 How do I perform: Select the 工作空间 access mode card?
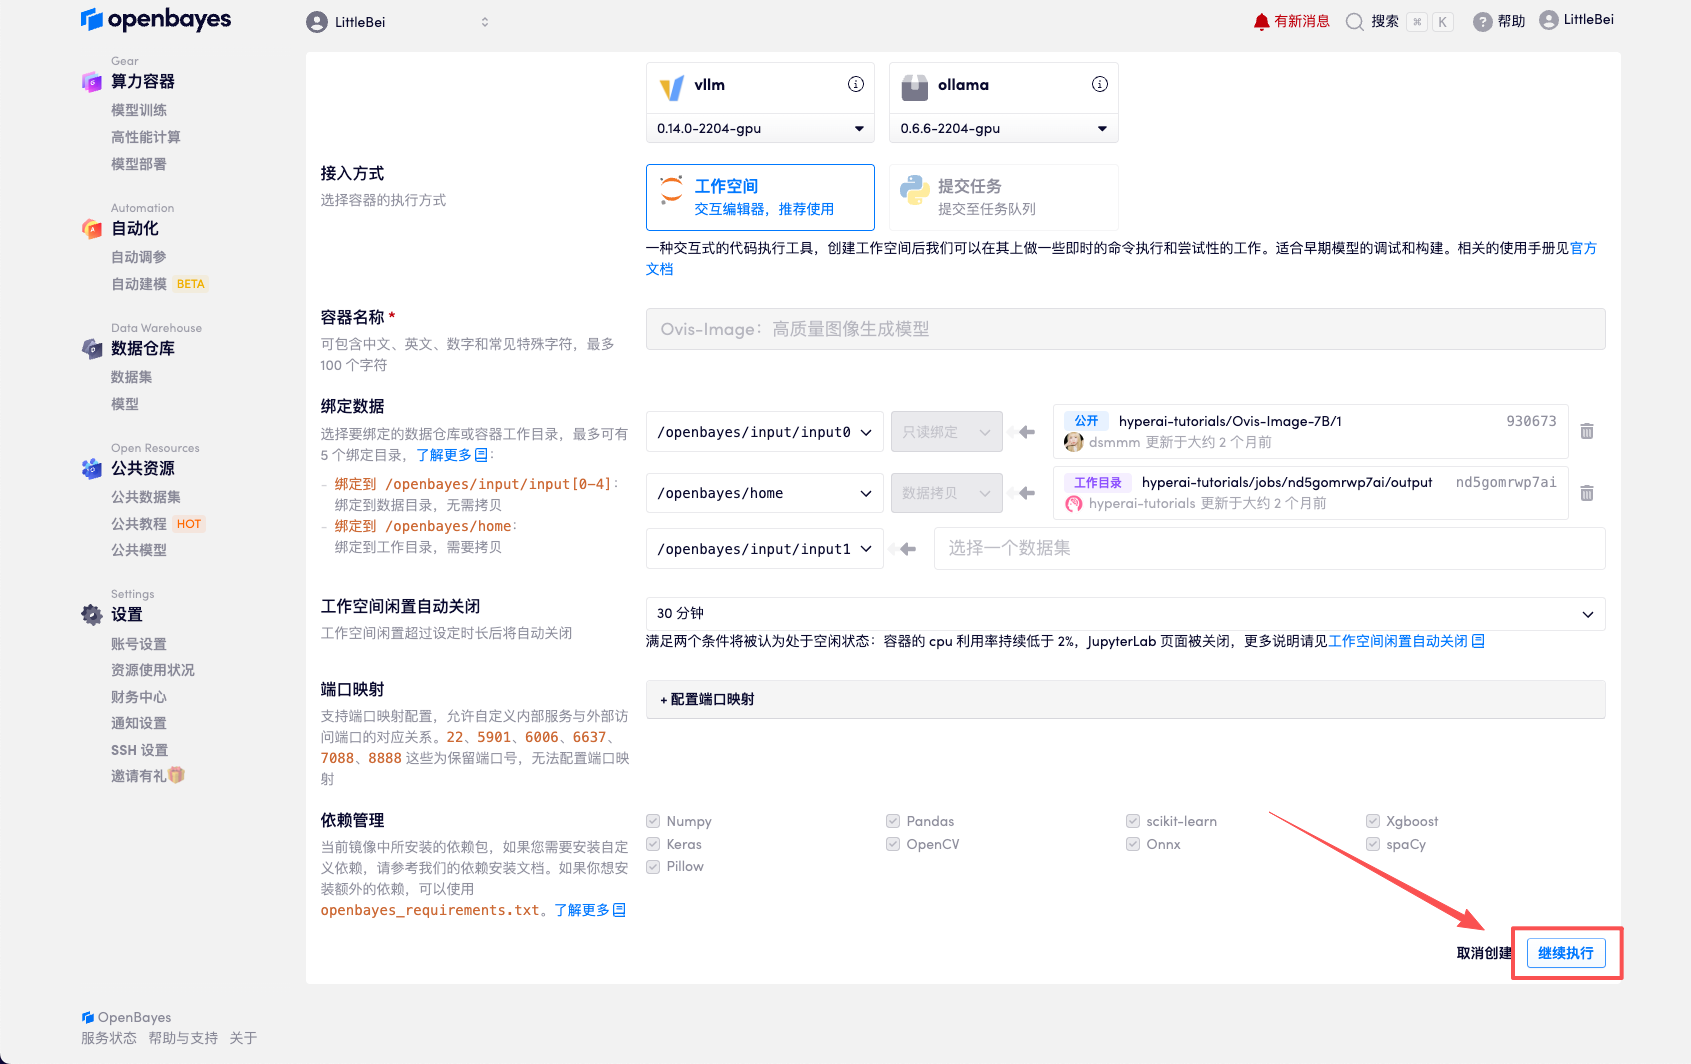pos(760,197)
